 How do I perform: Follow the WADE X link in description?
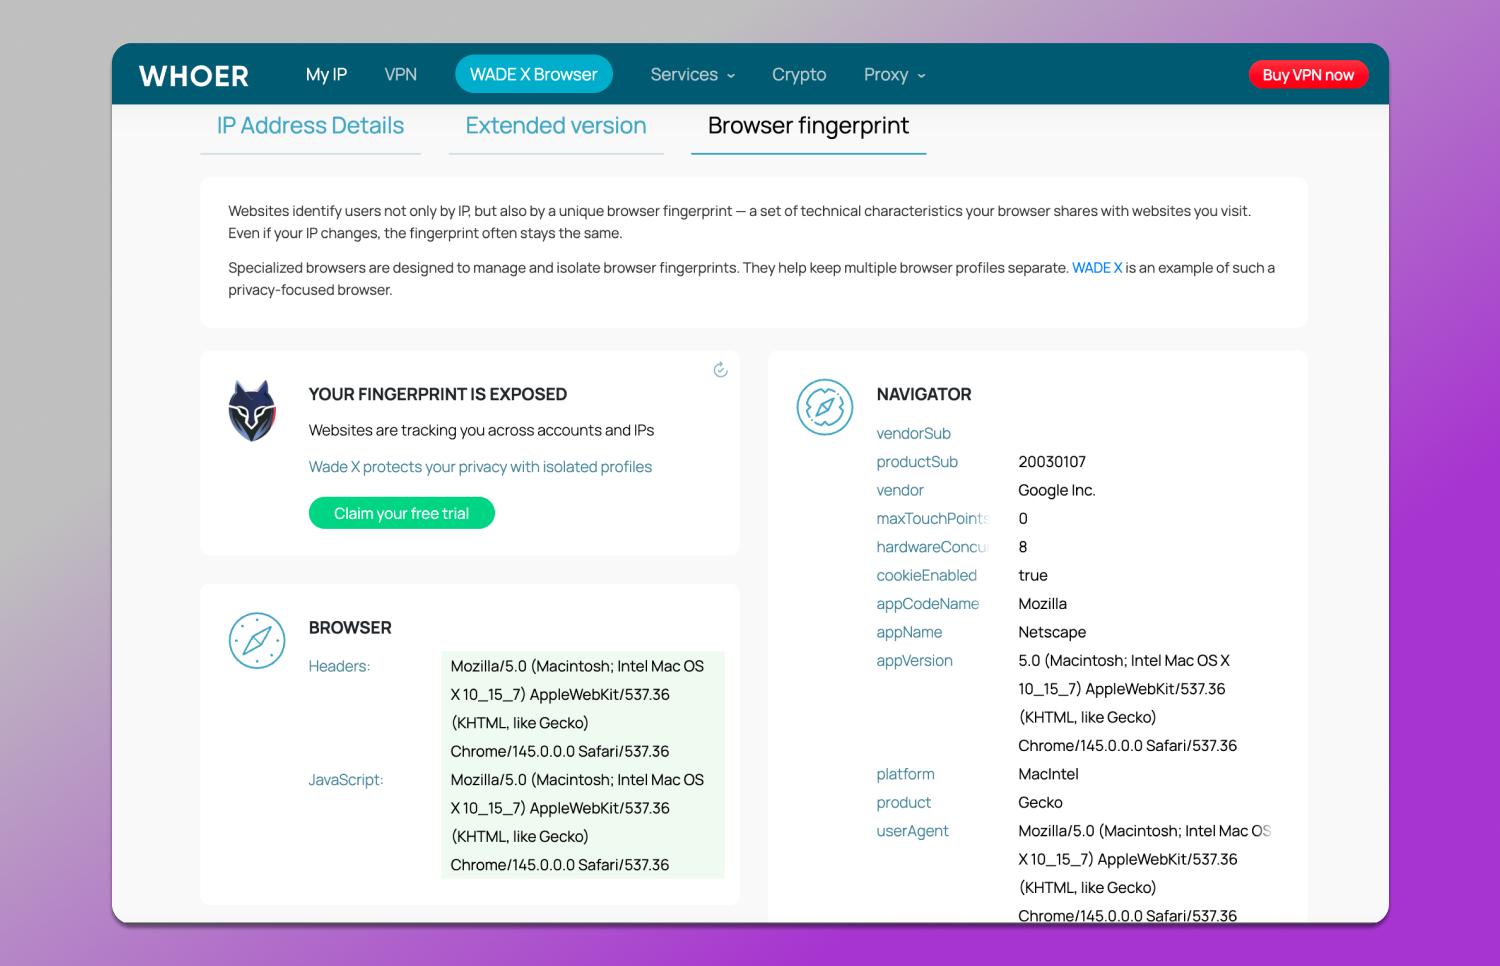point(1096,268)
